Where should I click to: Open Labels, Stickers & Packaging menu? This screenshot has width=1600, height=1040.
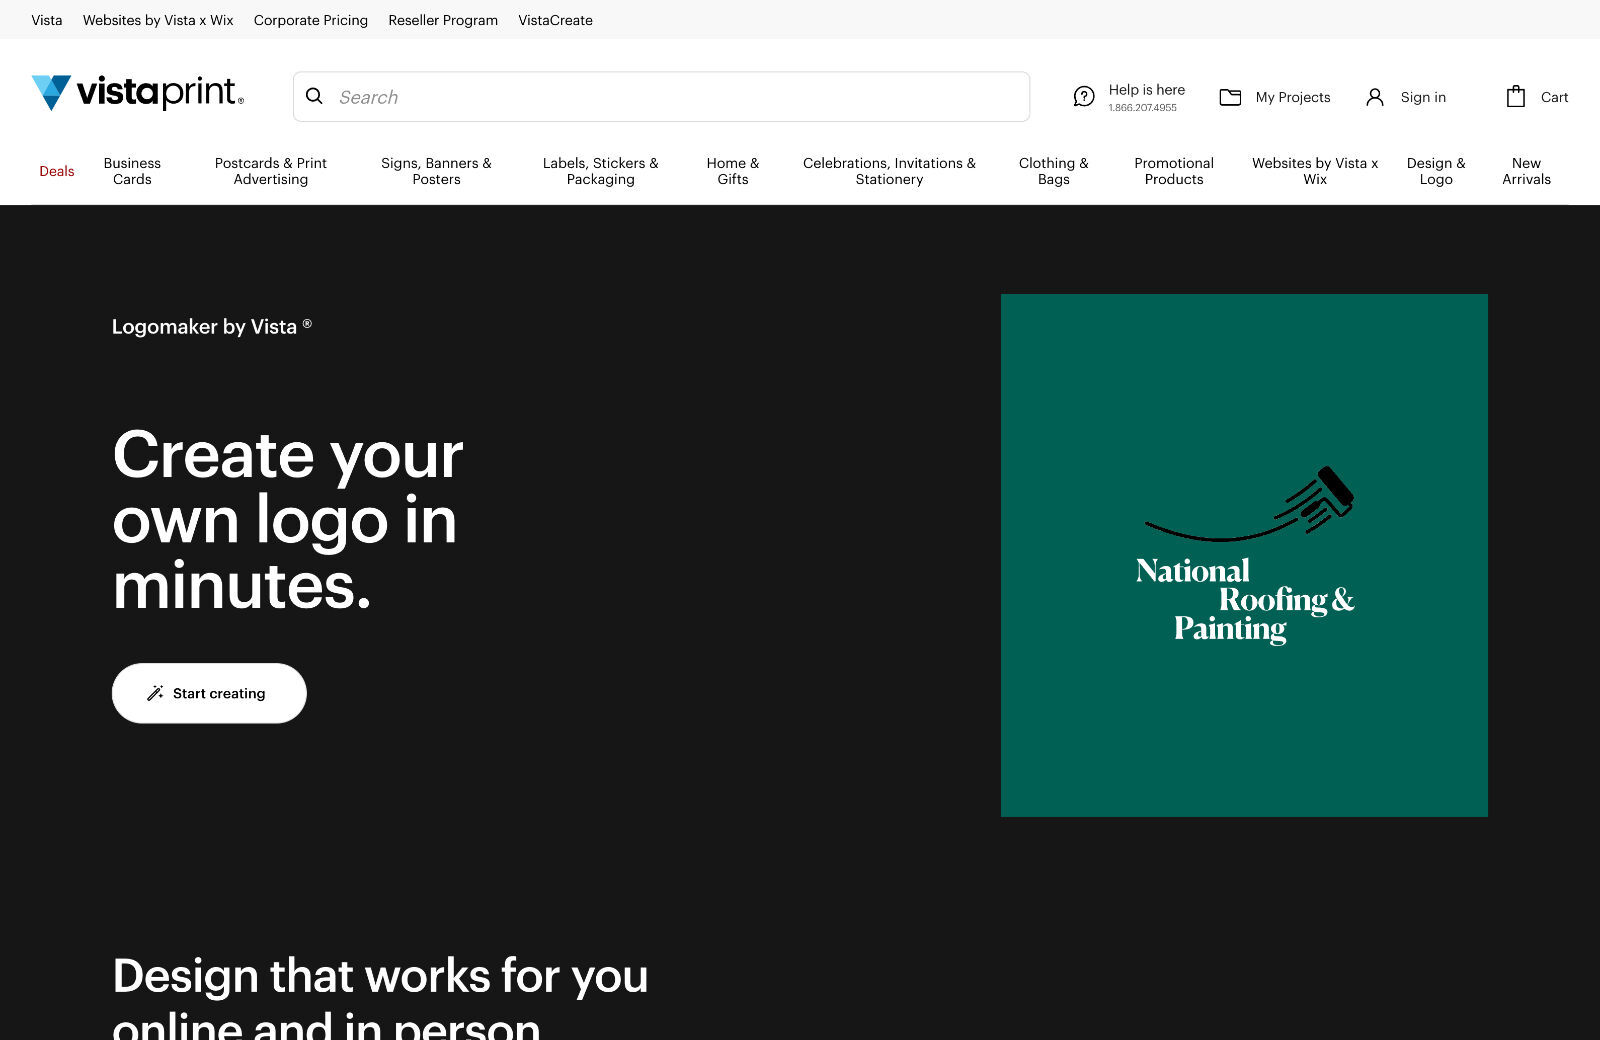(x=601, y=171)
